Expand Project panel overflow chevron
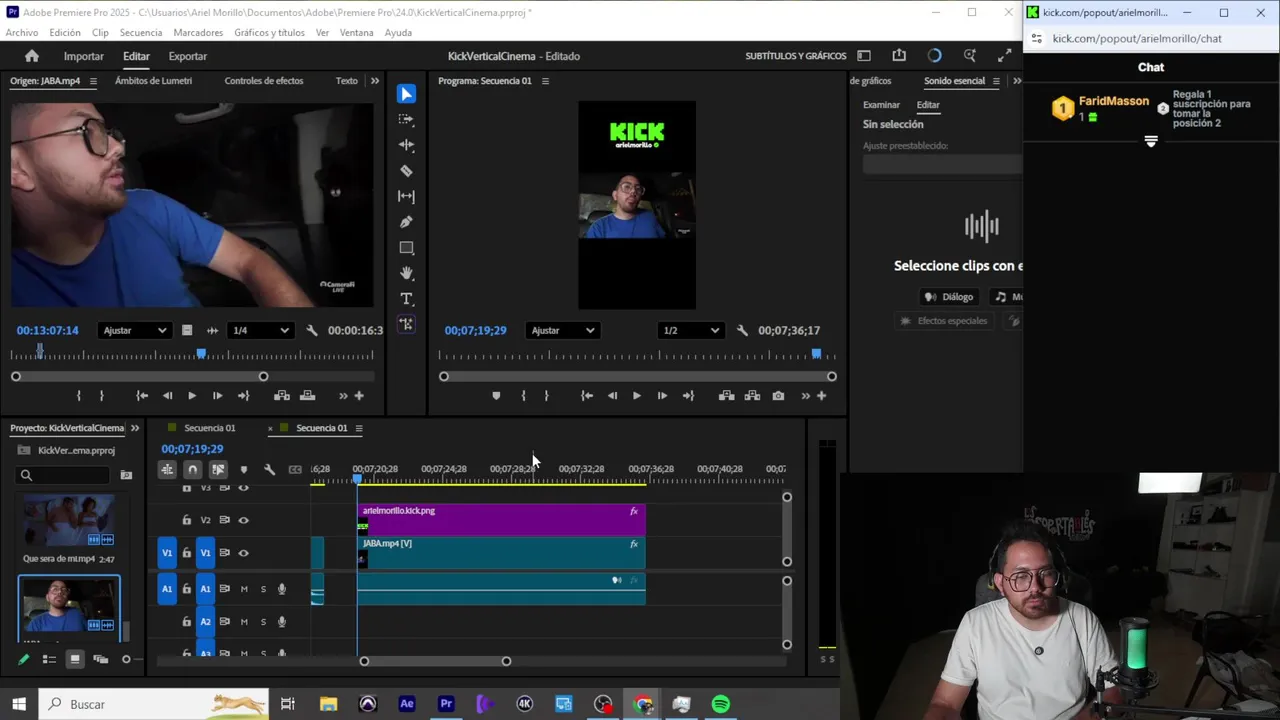 135,428
